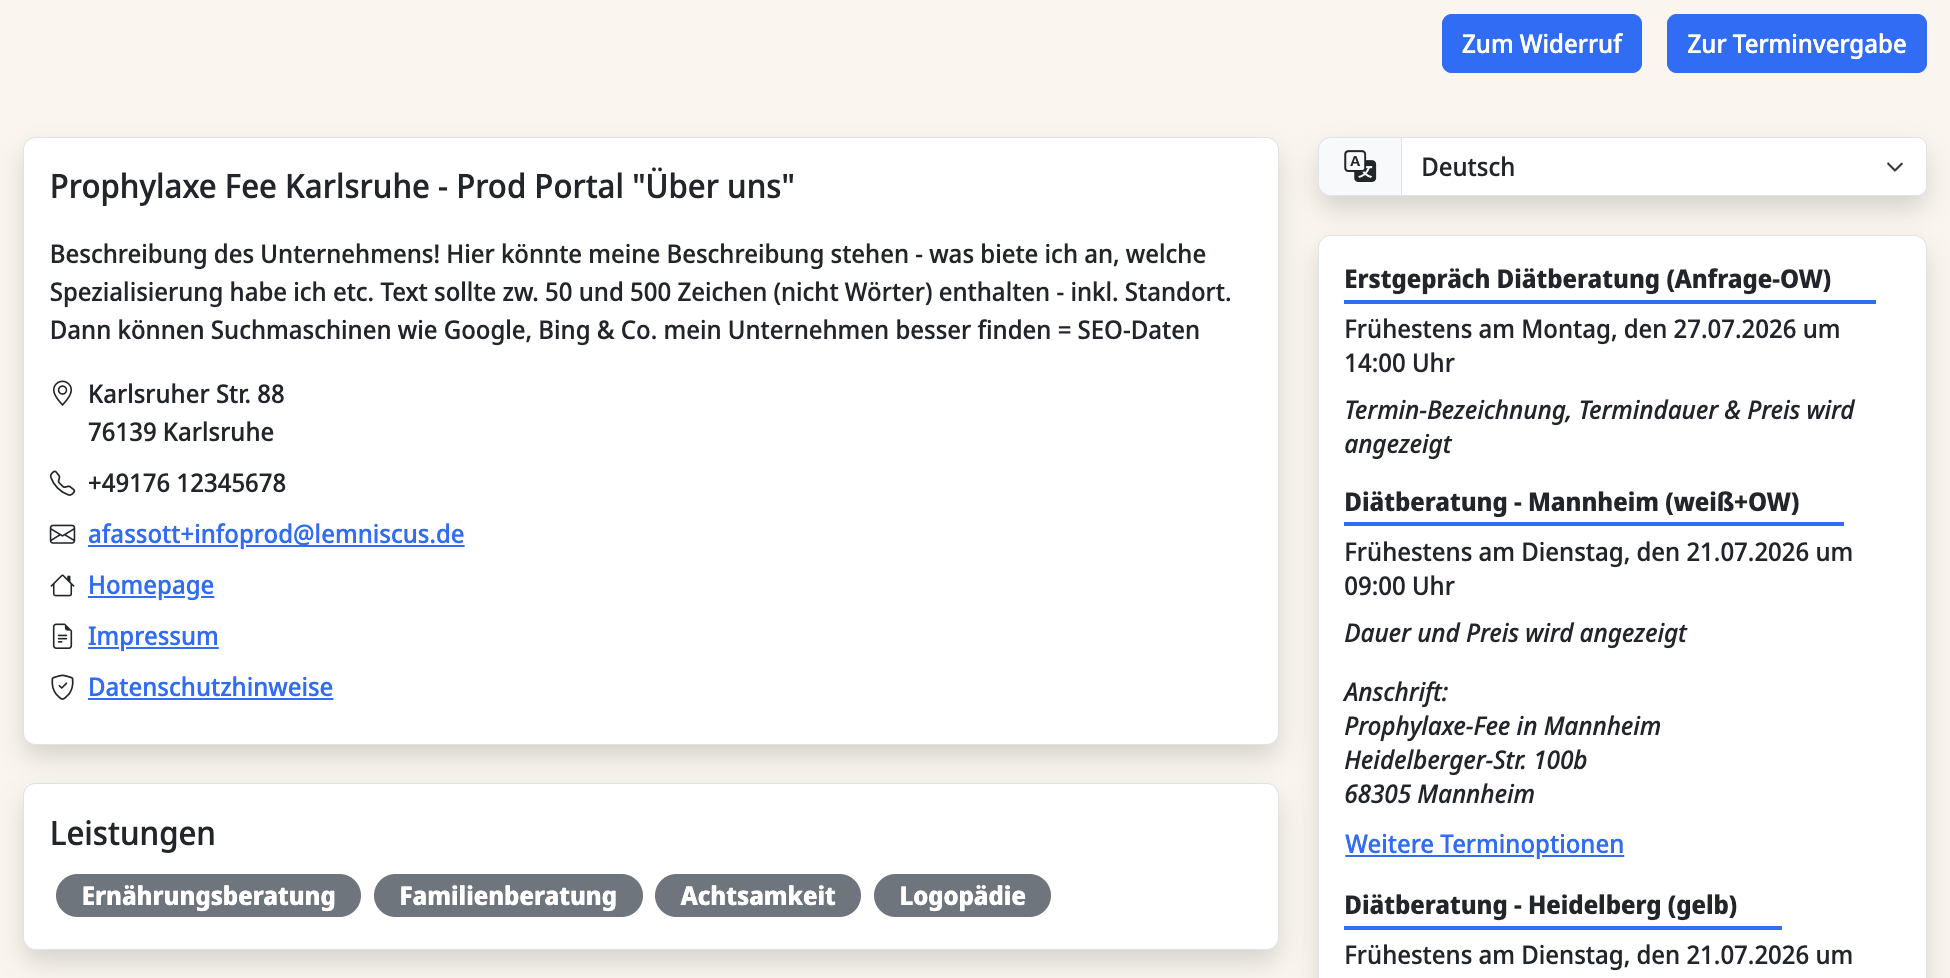The height and width of the screenshot is (978, 1950).
Task: Select the Achtsamkeit service tag
Action: tap(758, 895)
